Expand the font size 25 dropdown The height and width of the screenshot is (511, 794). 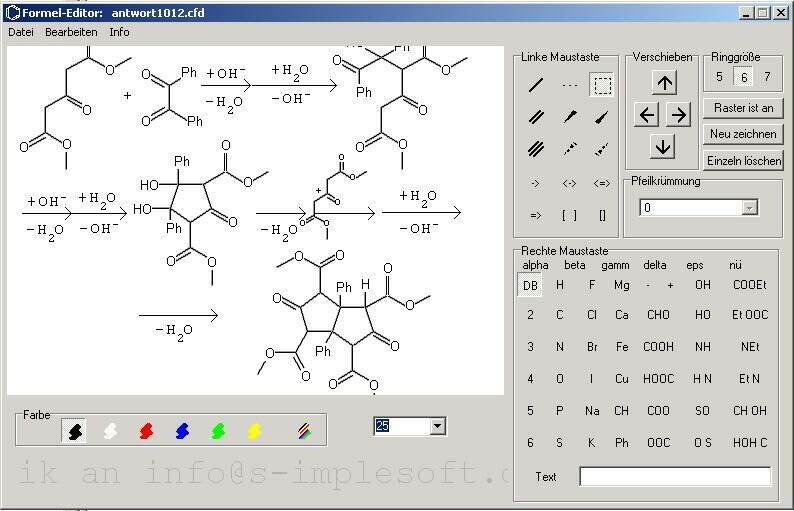(438, 426)
